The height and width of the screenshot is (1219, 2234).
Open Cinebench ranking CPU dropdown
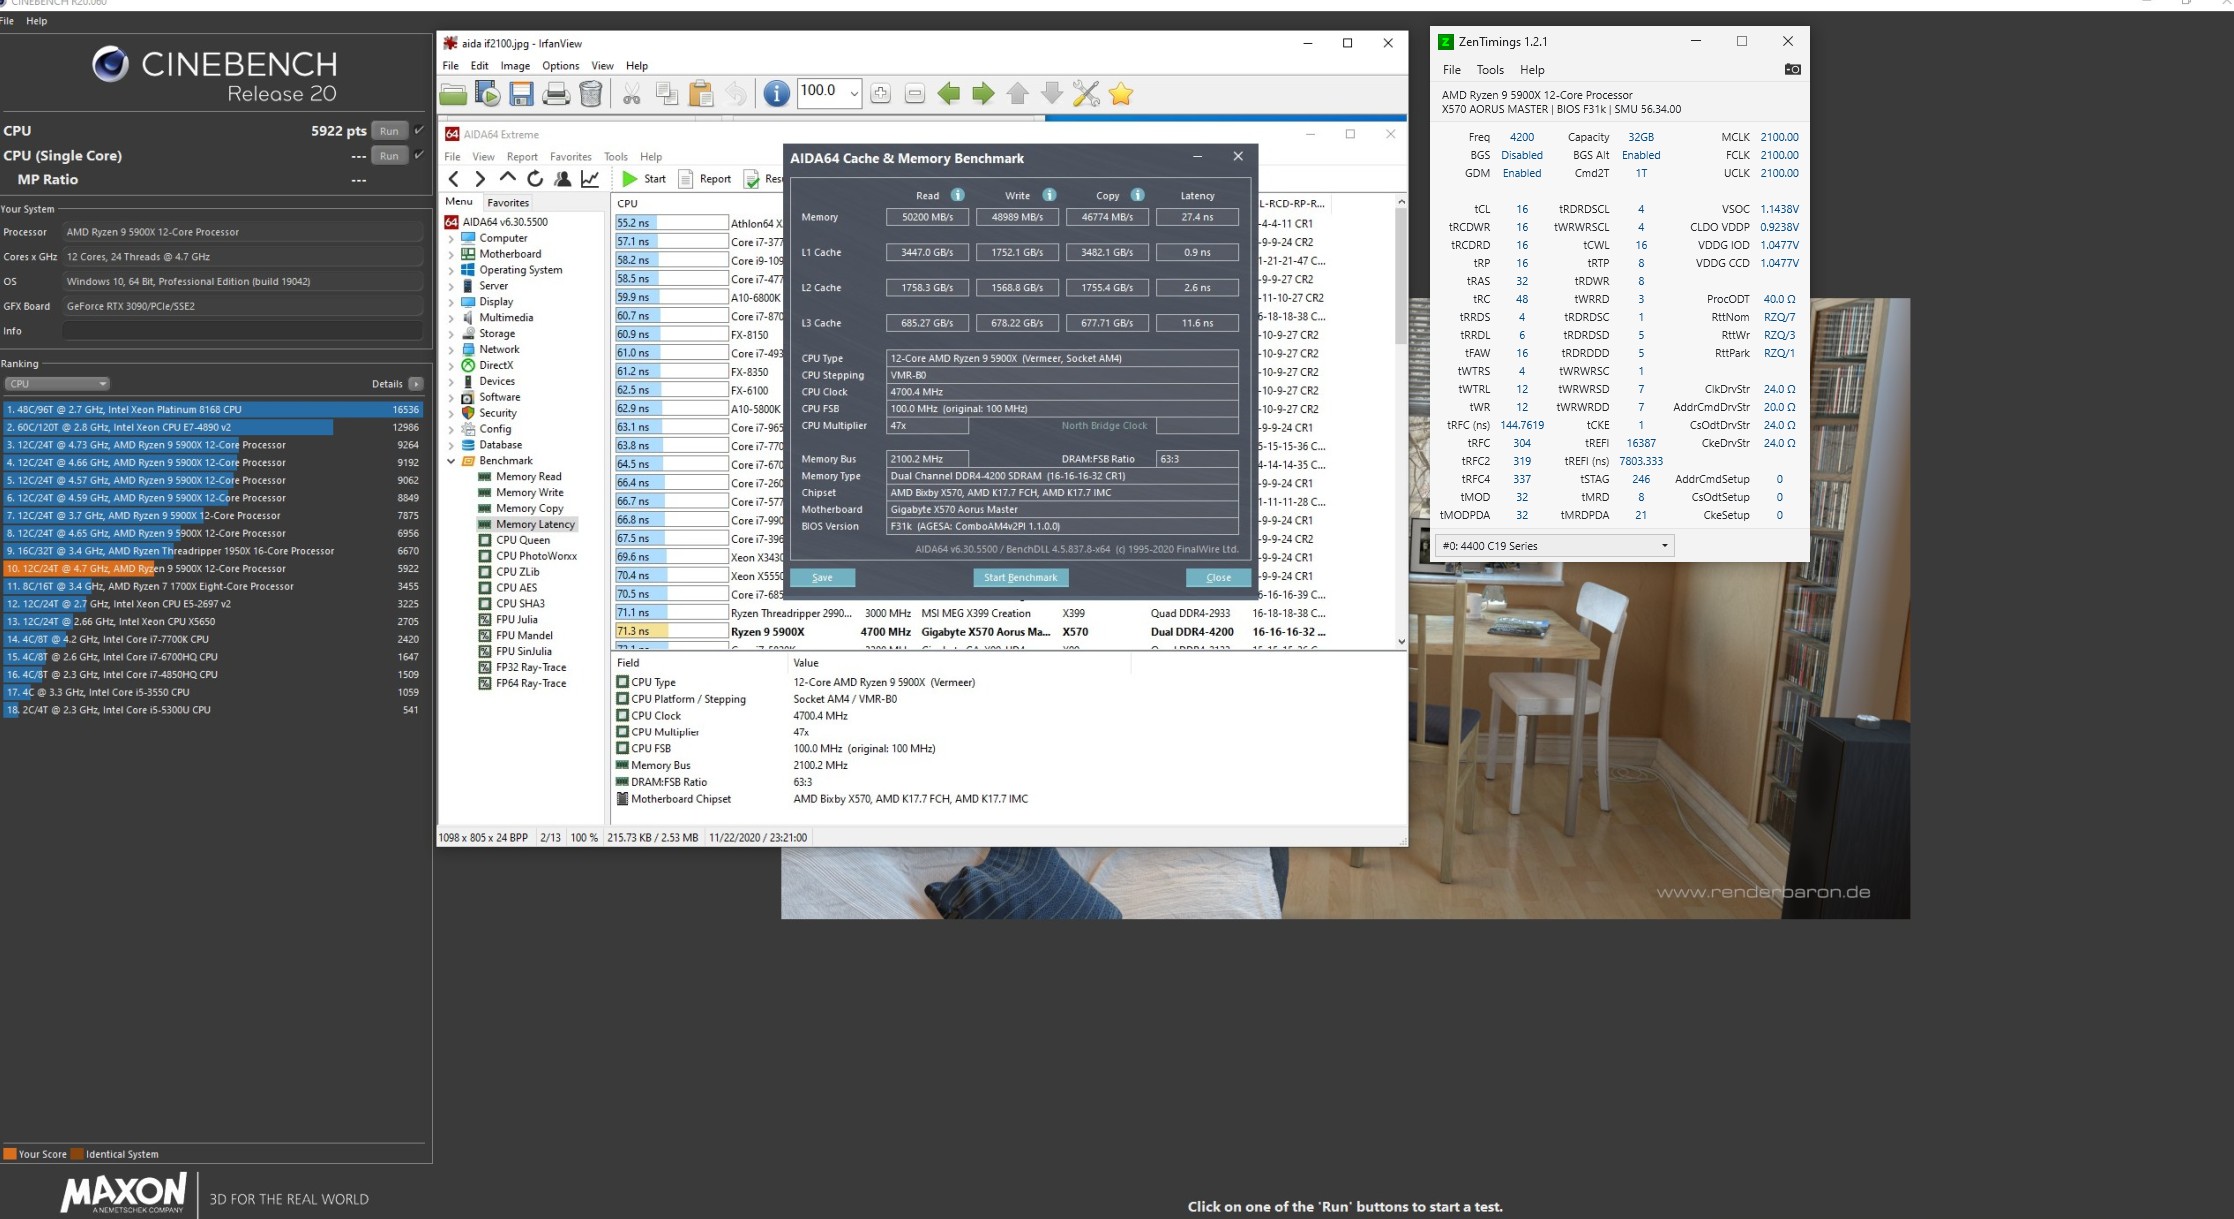click(x=56, y=384)
